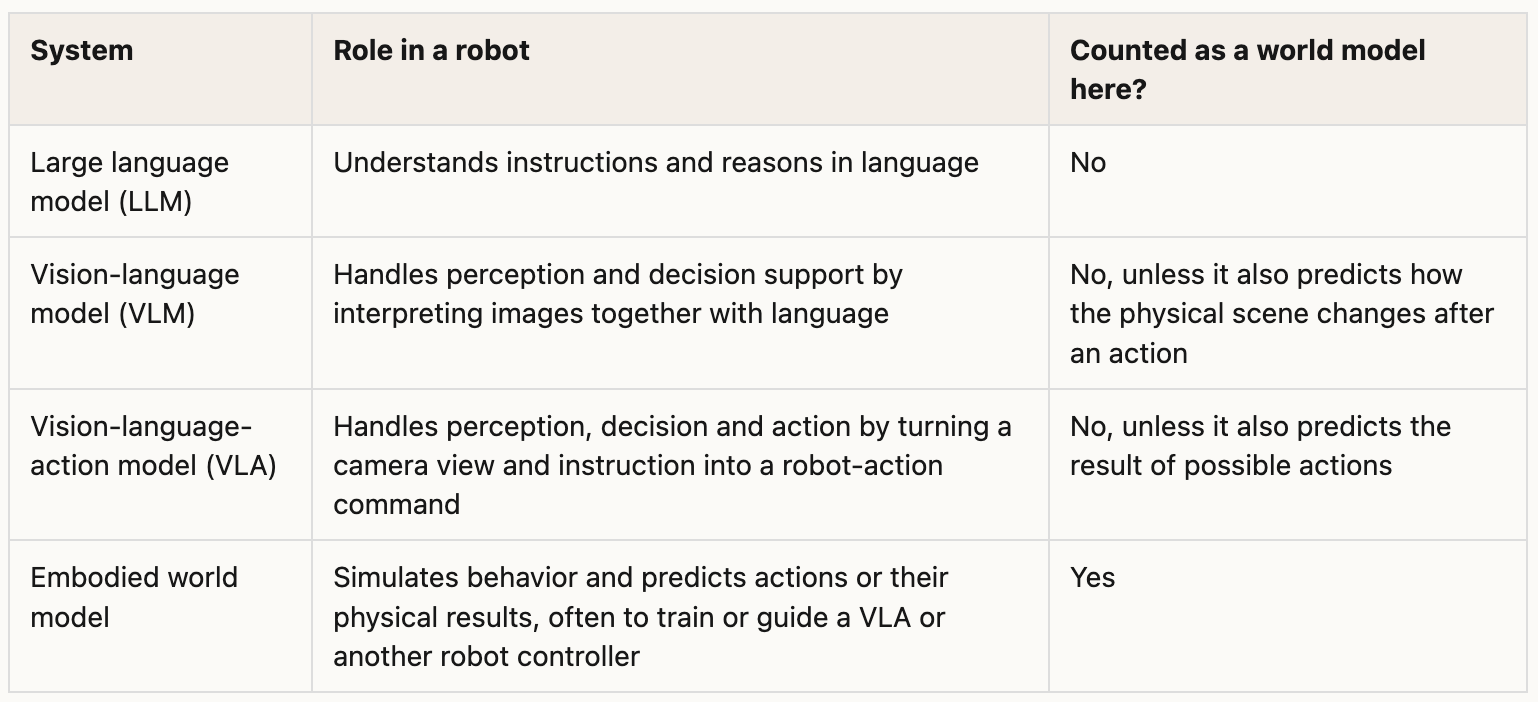Select the 'Embodied world model' cell
1538x702 pixels.
pyautogui.click(x=134, y=597)
